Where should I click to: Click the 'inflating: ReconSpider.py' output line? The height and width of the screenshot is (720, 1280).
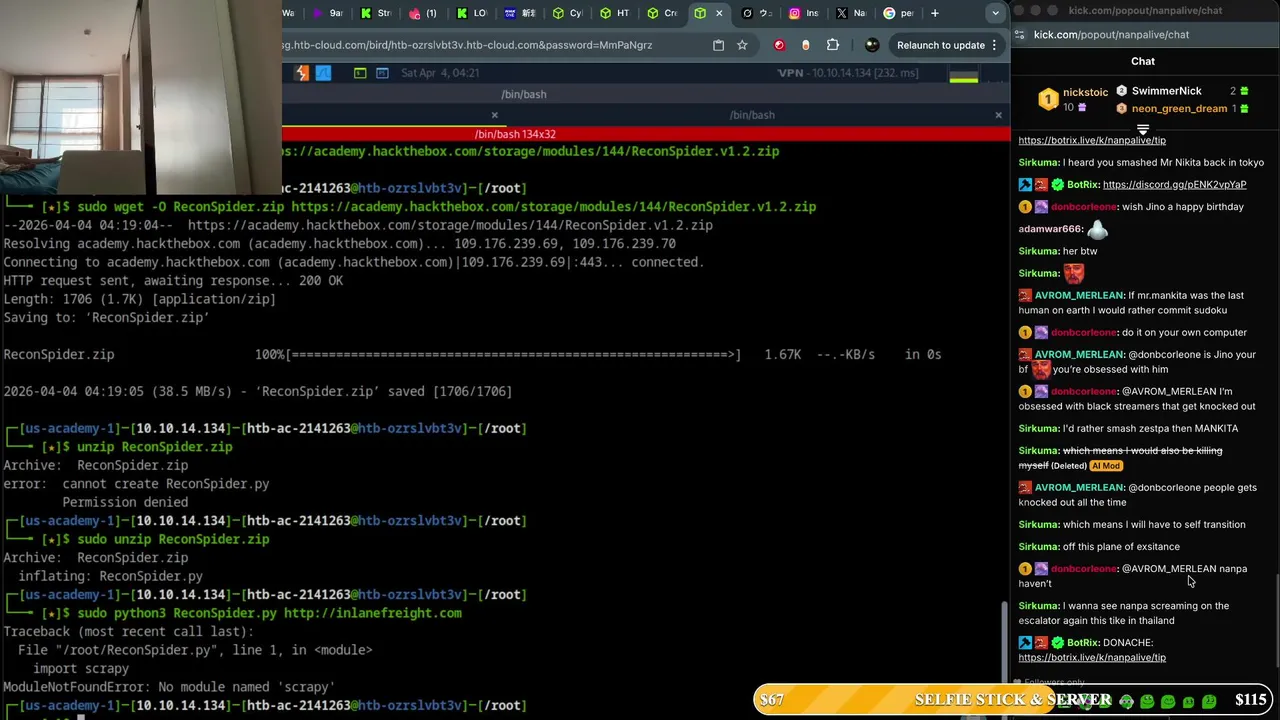click(x=110, y=576)
